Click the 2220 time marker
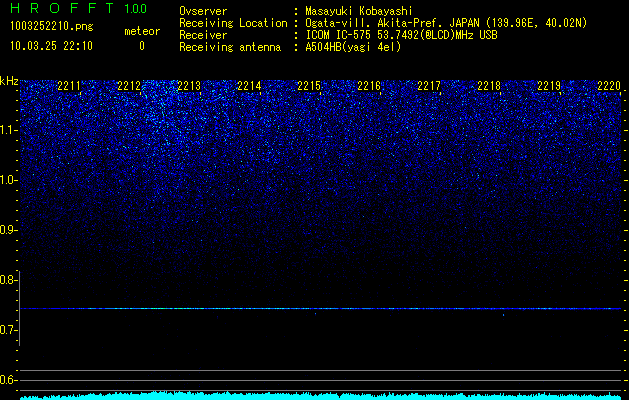The width and height of the screenshot is (629, 400). tap(609, 86)
